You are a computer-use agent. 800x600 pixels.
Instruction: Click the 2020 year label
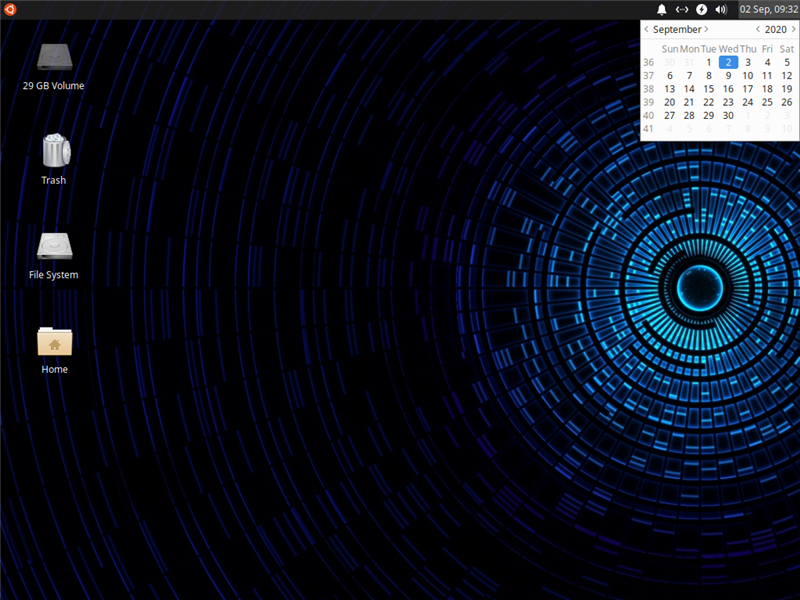coord(776,30)
